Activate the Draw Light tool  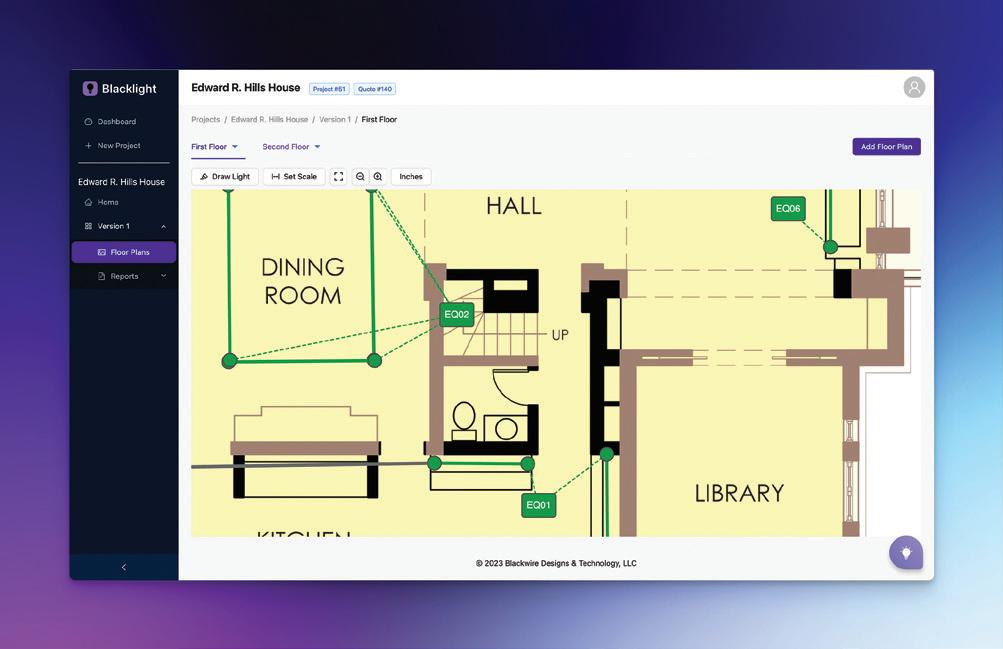pos(225,176)
